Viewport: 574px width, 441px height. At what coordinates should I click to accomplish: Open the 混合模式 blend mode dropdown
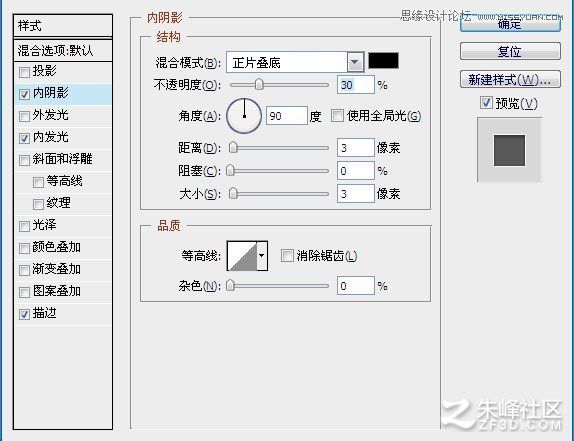tap(355, 62)
